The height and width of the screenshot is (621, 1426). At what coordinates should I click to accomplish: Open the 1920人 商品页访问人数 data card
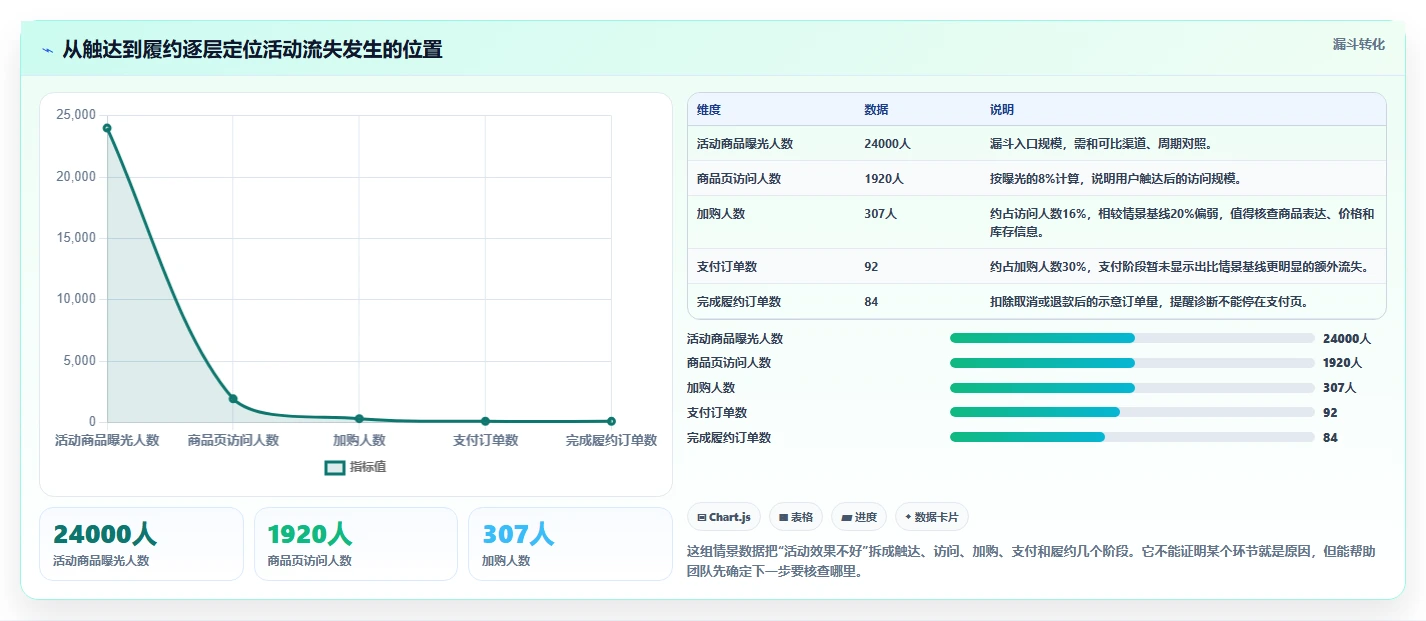[x=356, y=544]
